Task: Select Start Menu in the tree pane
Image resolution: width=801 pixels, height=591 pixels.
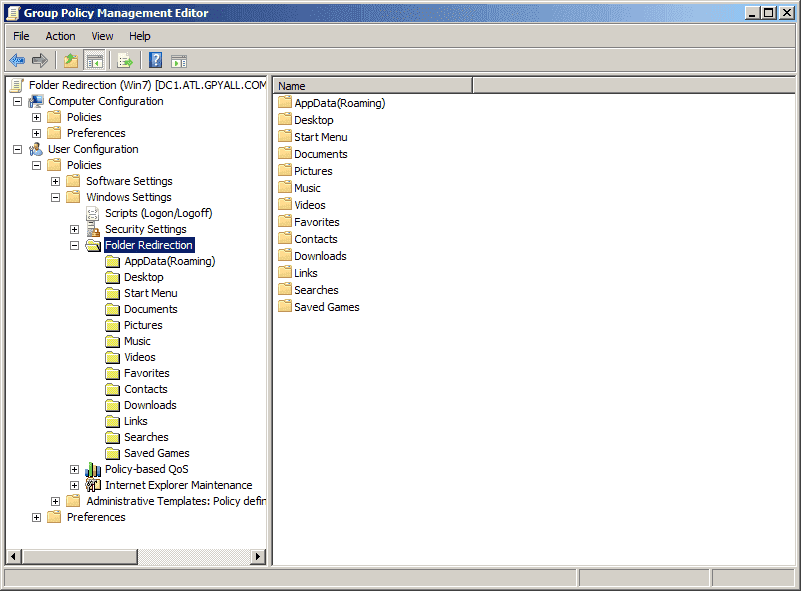Action: coord(151,293)
